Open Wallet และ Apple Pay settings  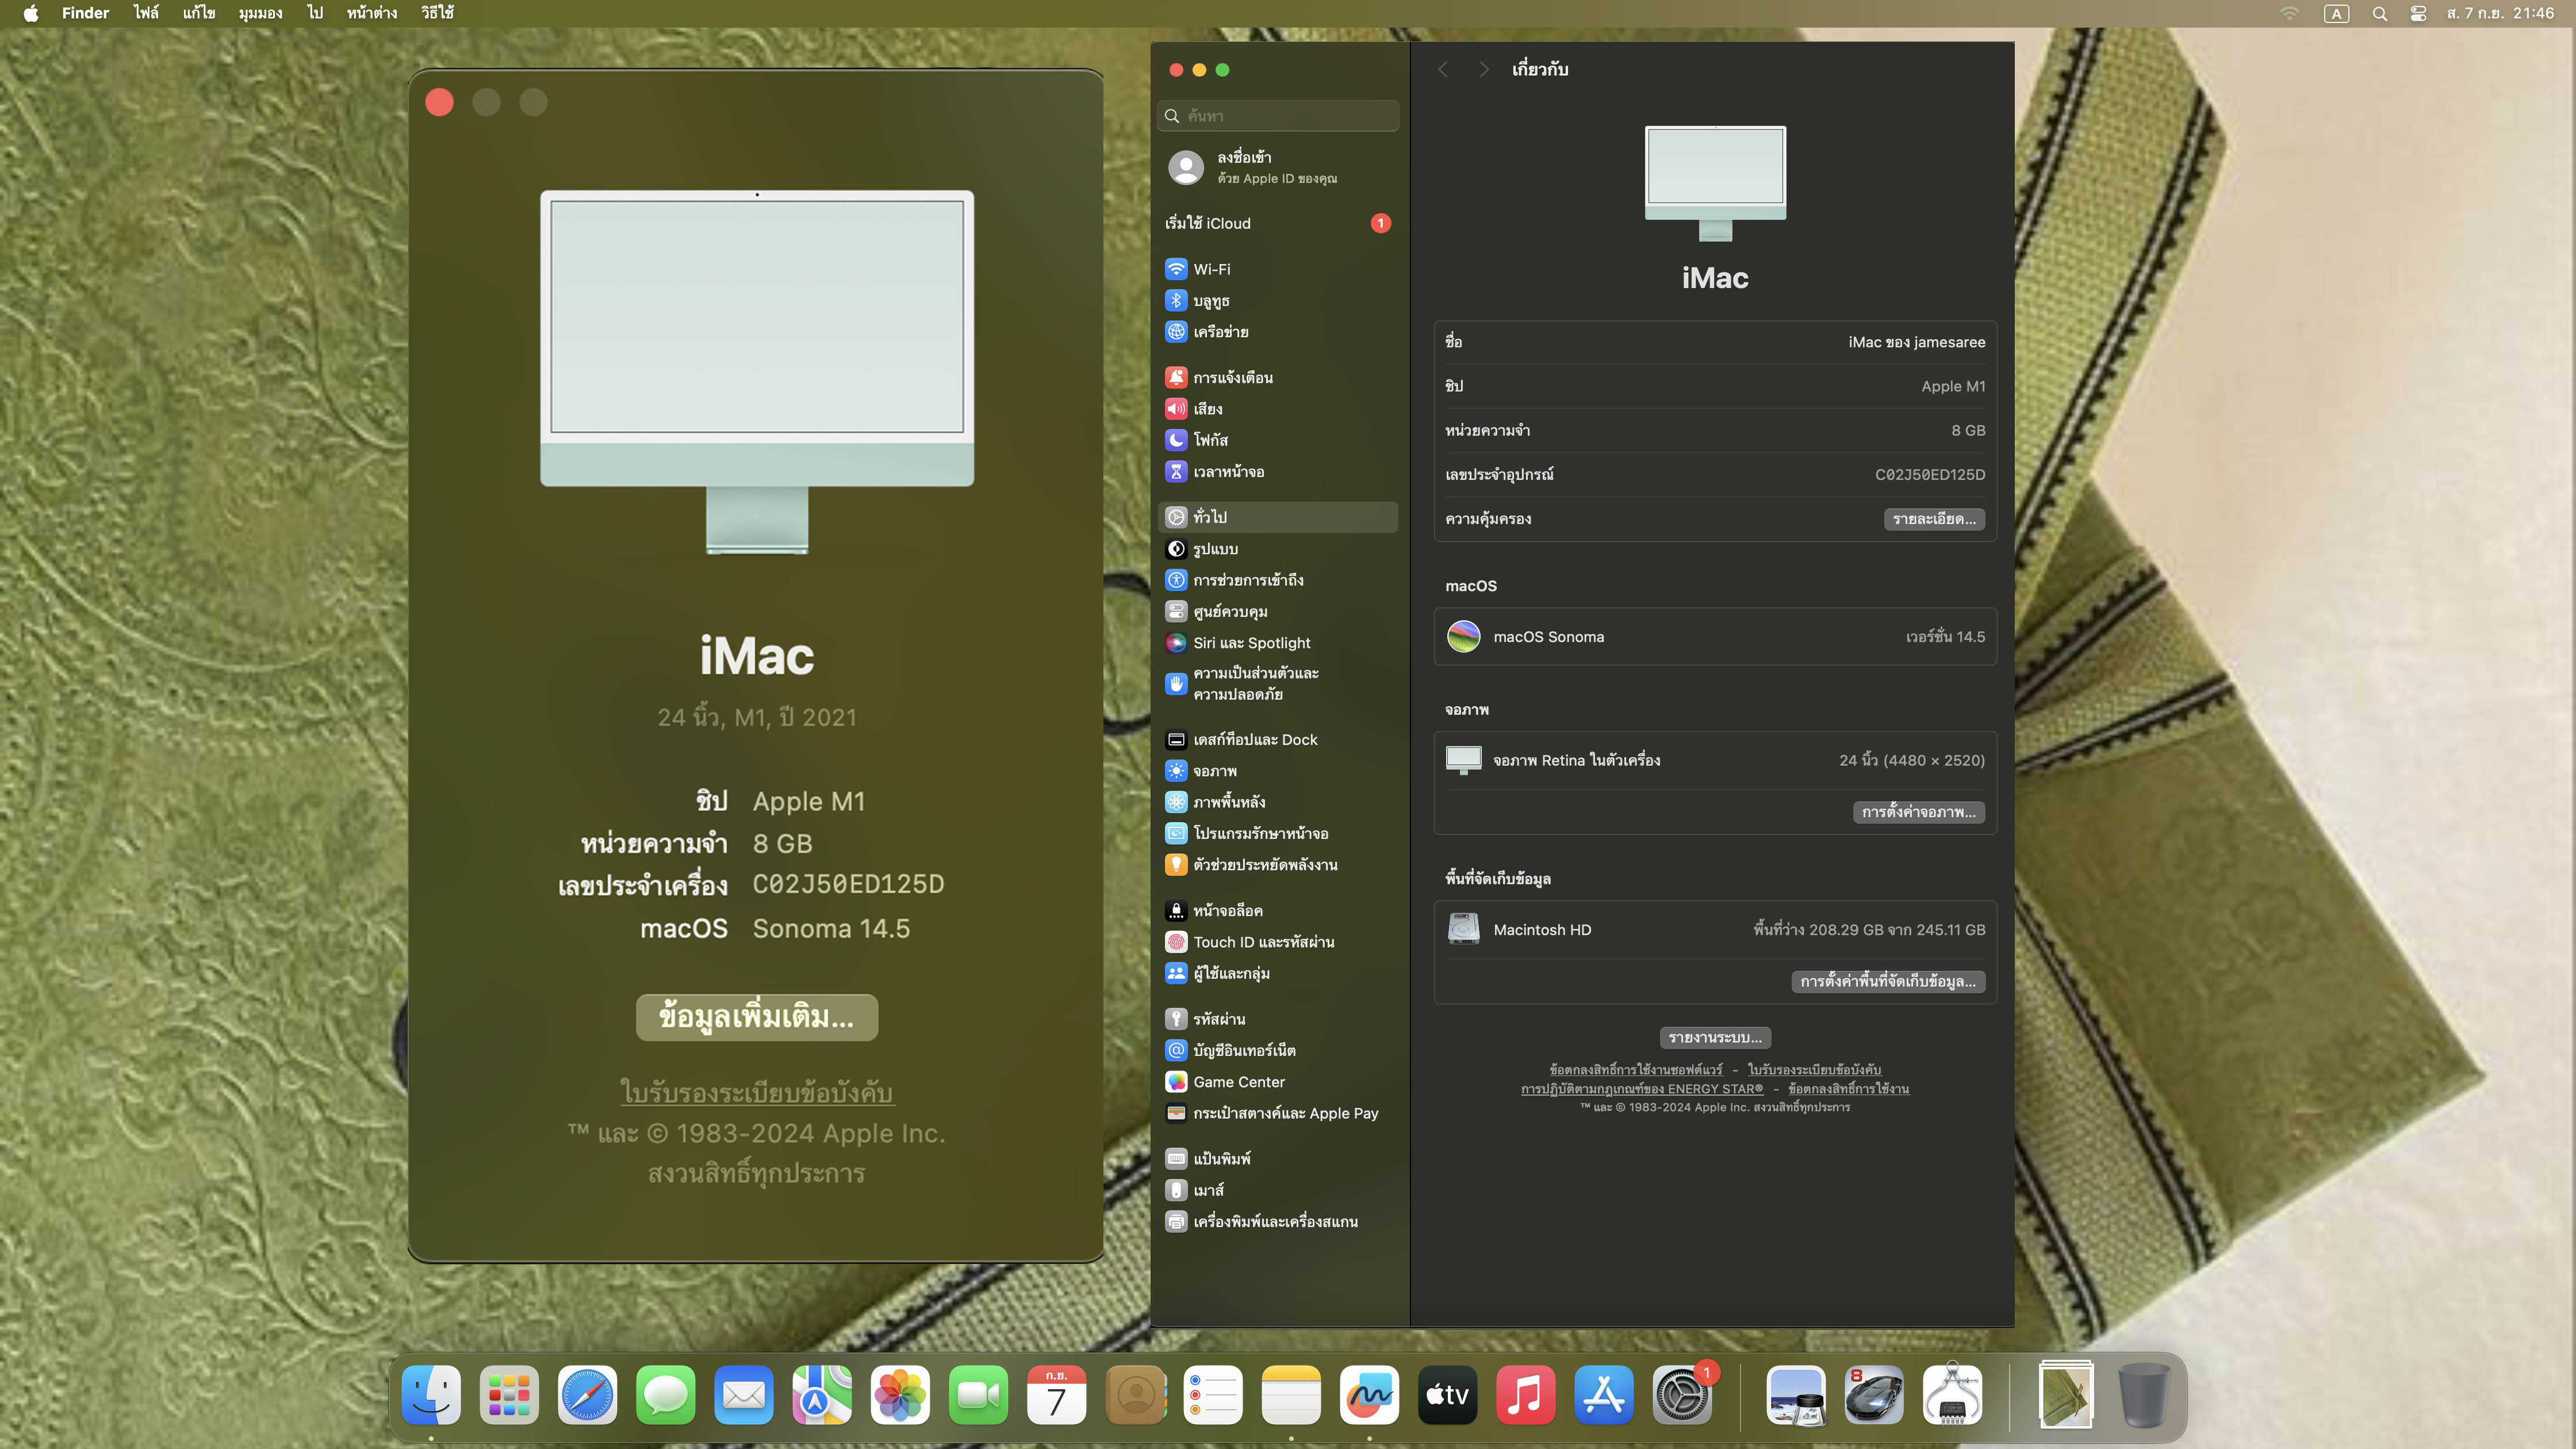[1277, 1113]
